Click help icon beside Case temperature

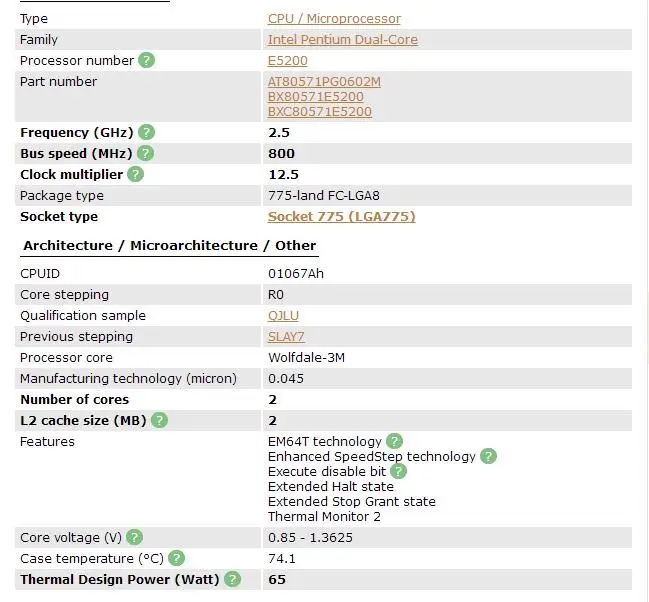(176, 558)
